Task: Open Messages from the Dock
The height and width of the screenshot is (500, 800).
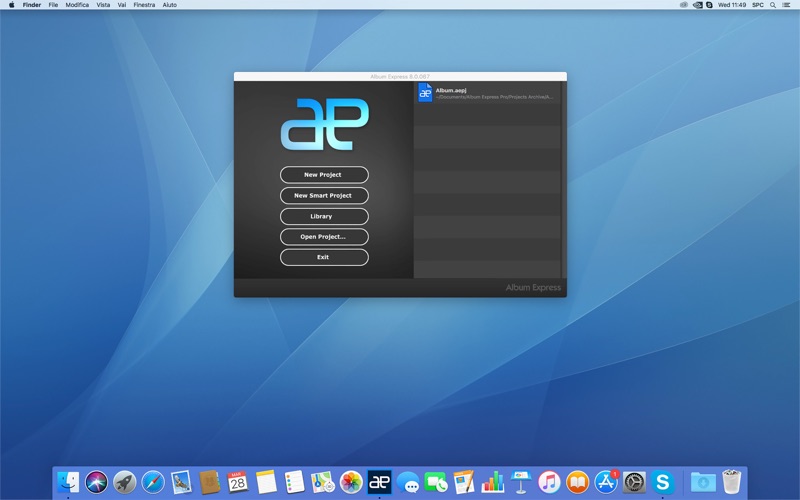Action: point(408,482)
